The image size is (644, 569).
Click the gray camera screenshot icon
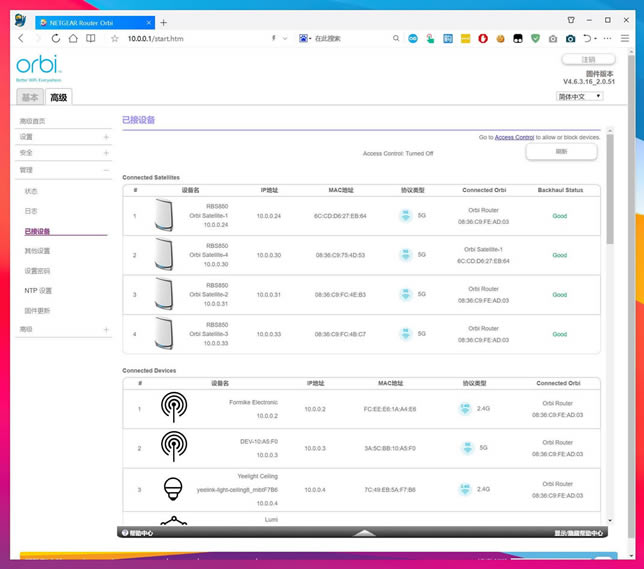pyautogui.click(x=553, y=39)
